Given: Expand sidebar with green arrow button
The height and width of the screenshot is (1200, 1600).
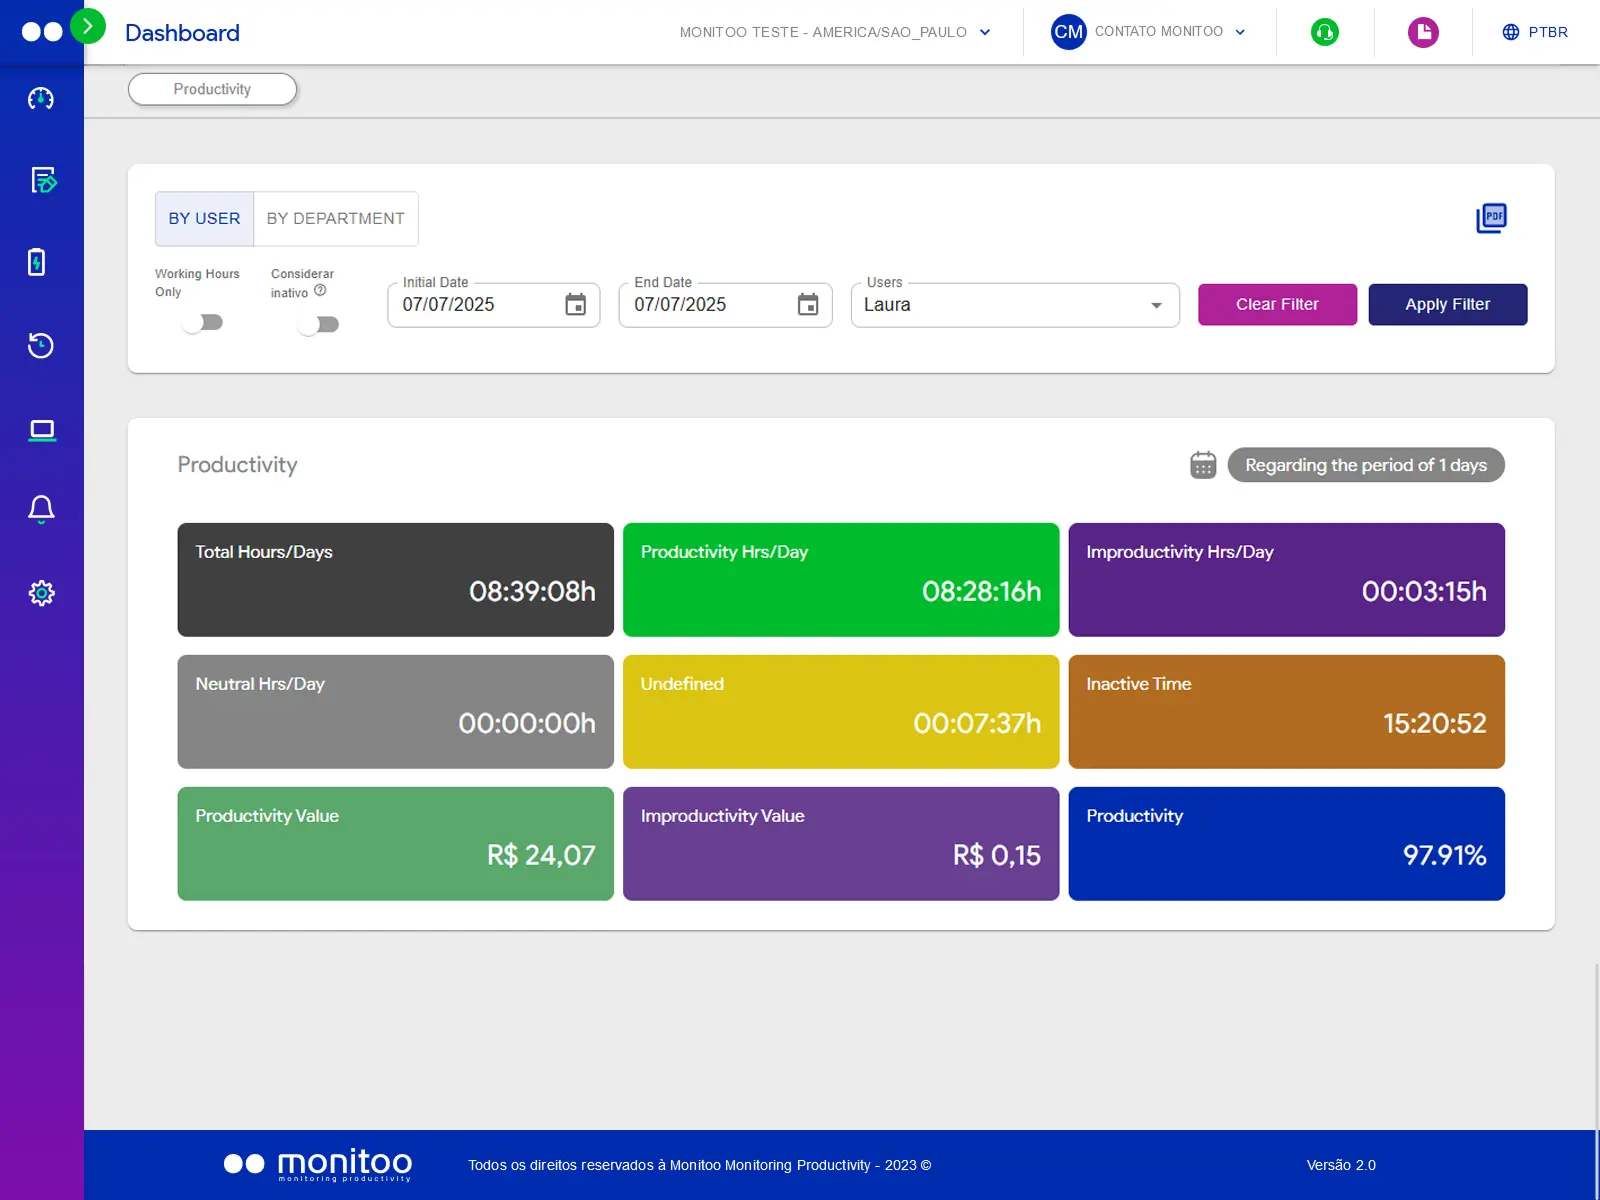Looking at the screenshot, I should tap(88, 26).
